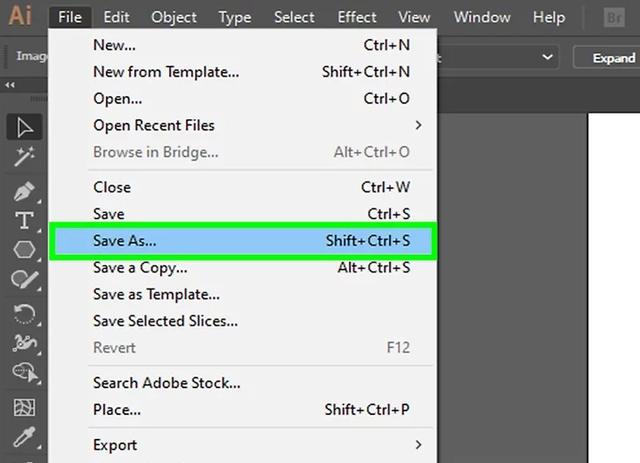640x463 pixels.
Task: Select the Warp tool
Action: pyautogui.click(x=24, y=343)
